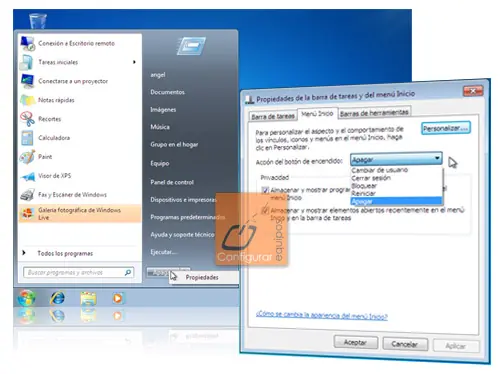
Task: Open Imágenes from the Start menu
Action: point(163,110)
